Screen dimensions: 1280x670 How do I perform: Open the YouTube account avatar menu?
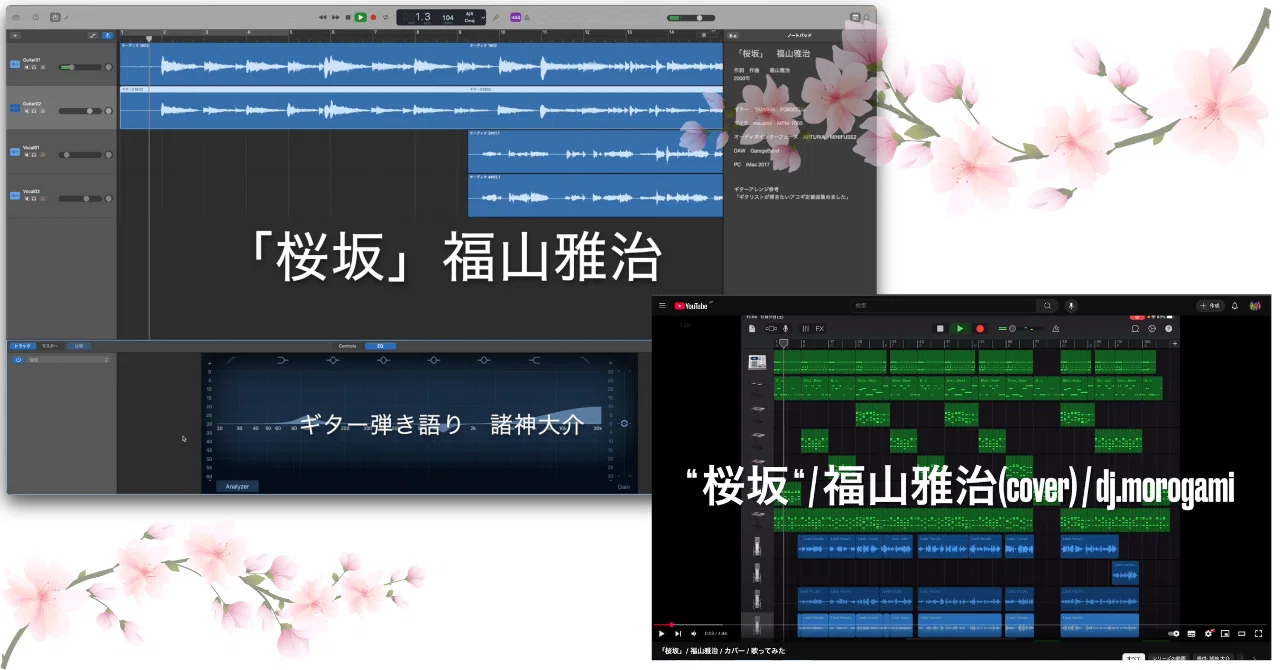[1255, 305]
